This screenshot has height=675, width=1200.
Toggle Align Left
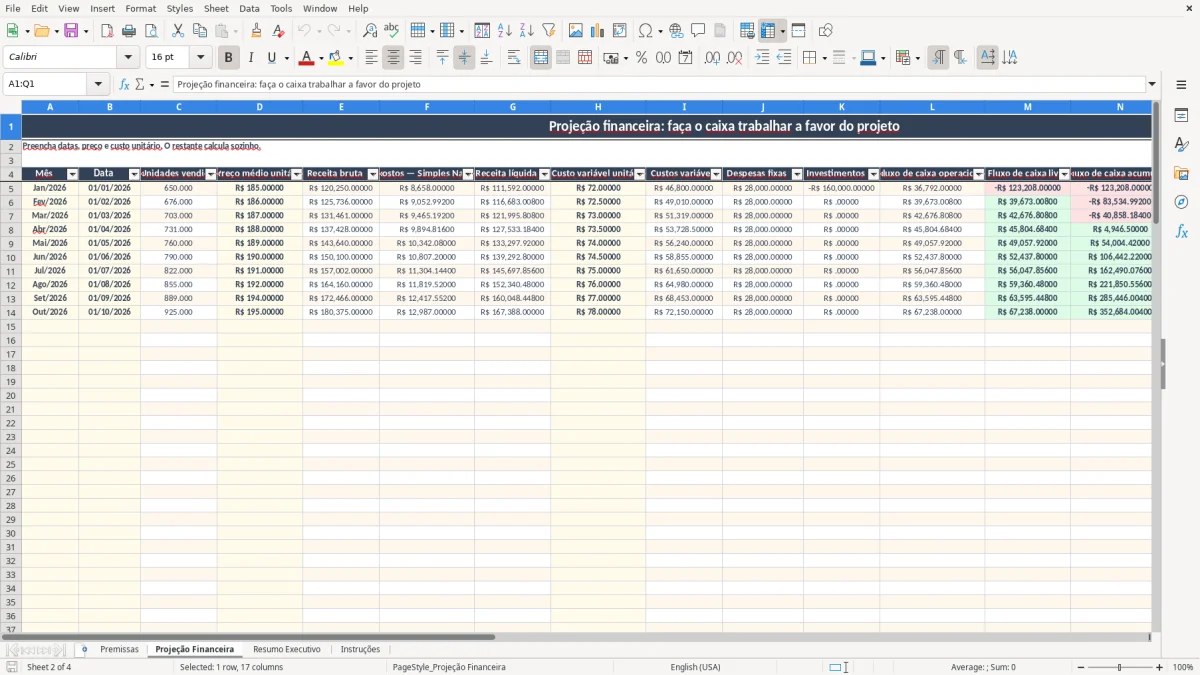371,58
